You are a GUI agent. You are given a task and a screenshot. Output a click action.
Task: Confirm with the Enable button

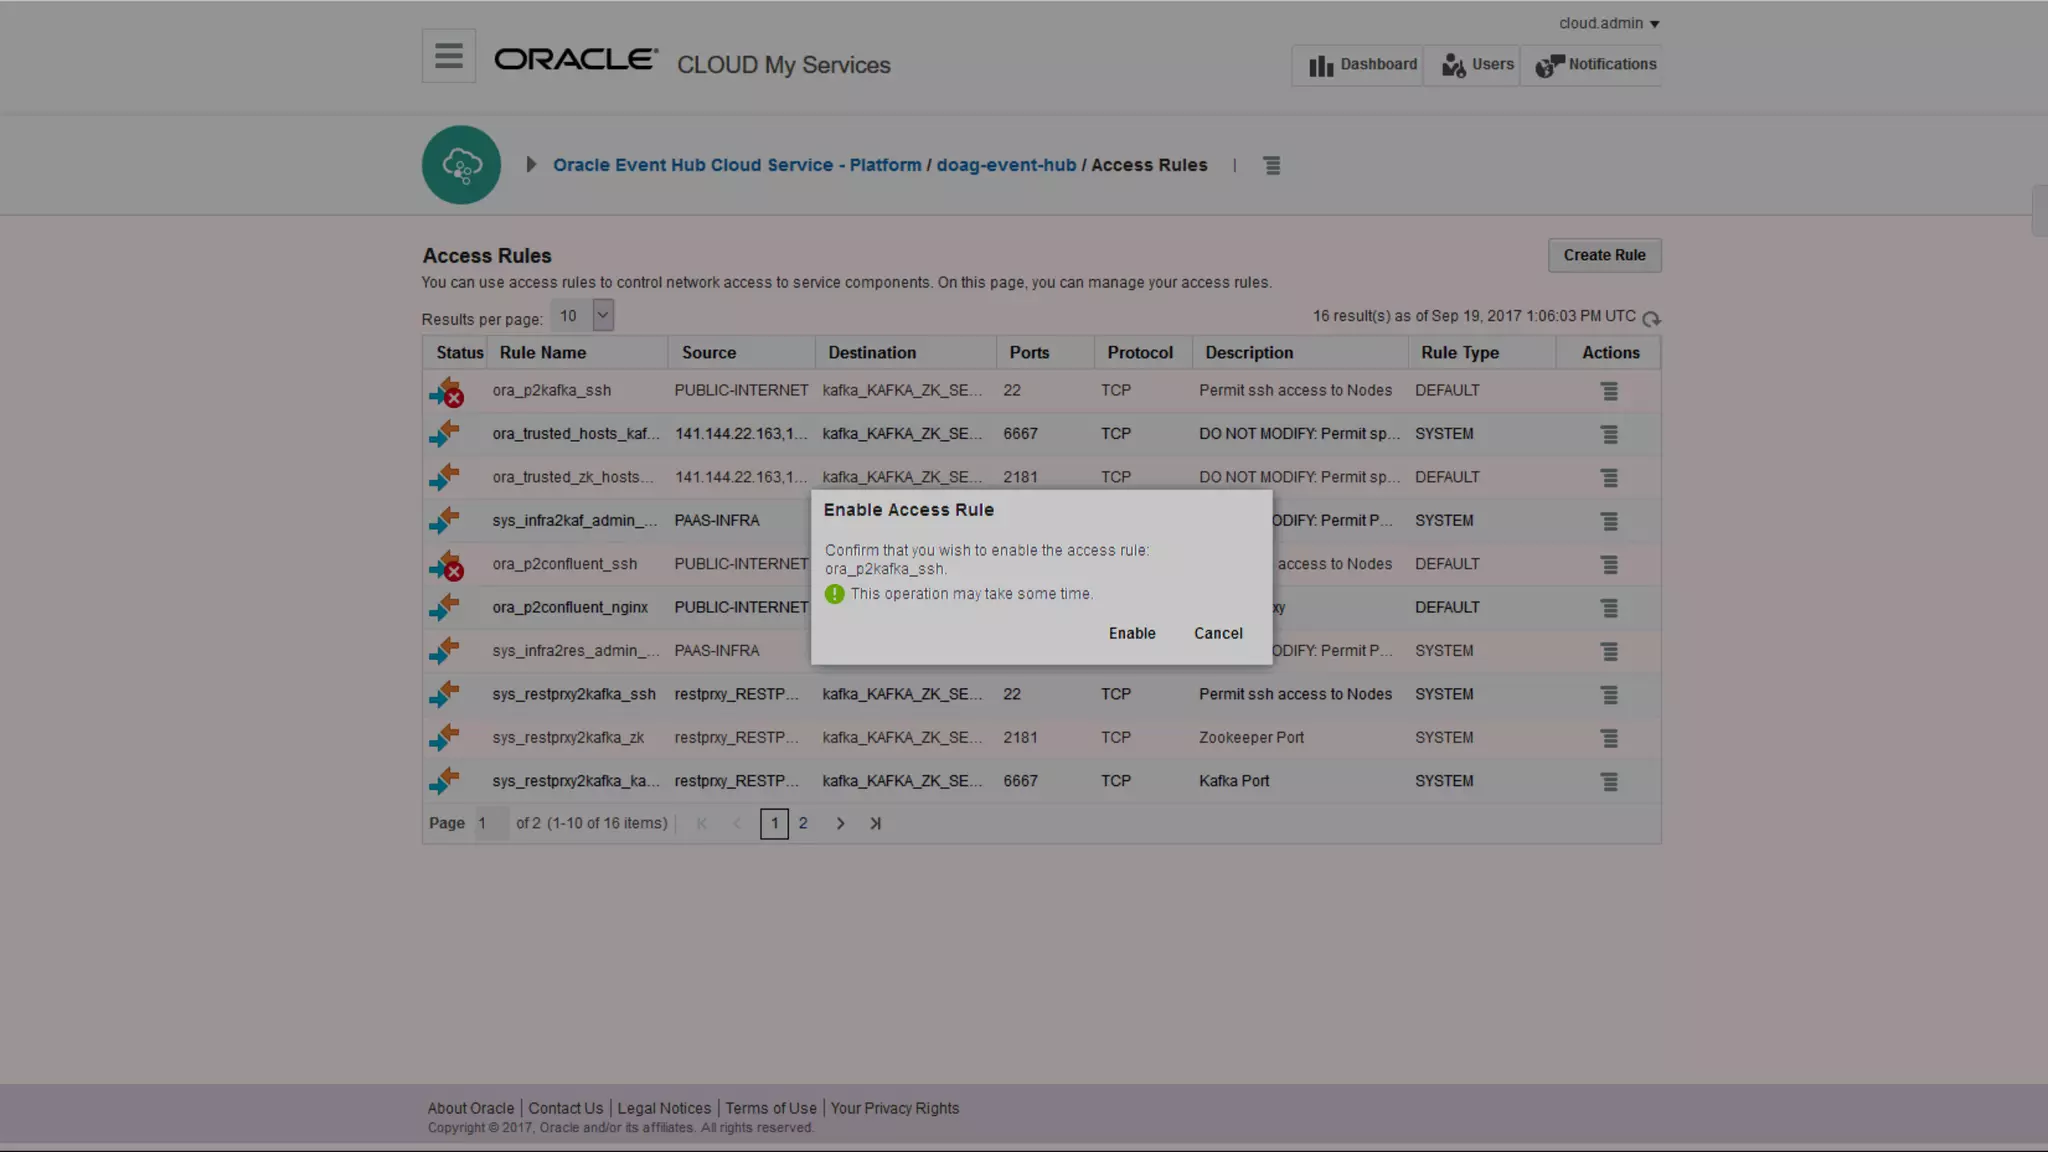pyautogui.click(x=1131, y=634)
